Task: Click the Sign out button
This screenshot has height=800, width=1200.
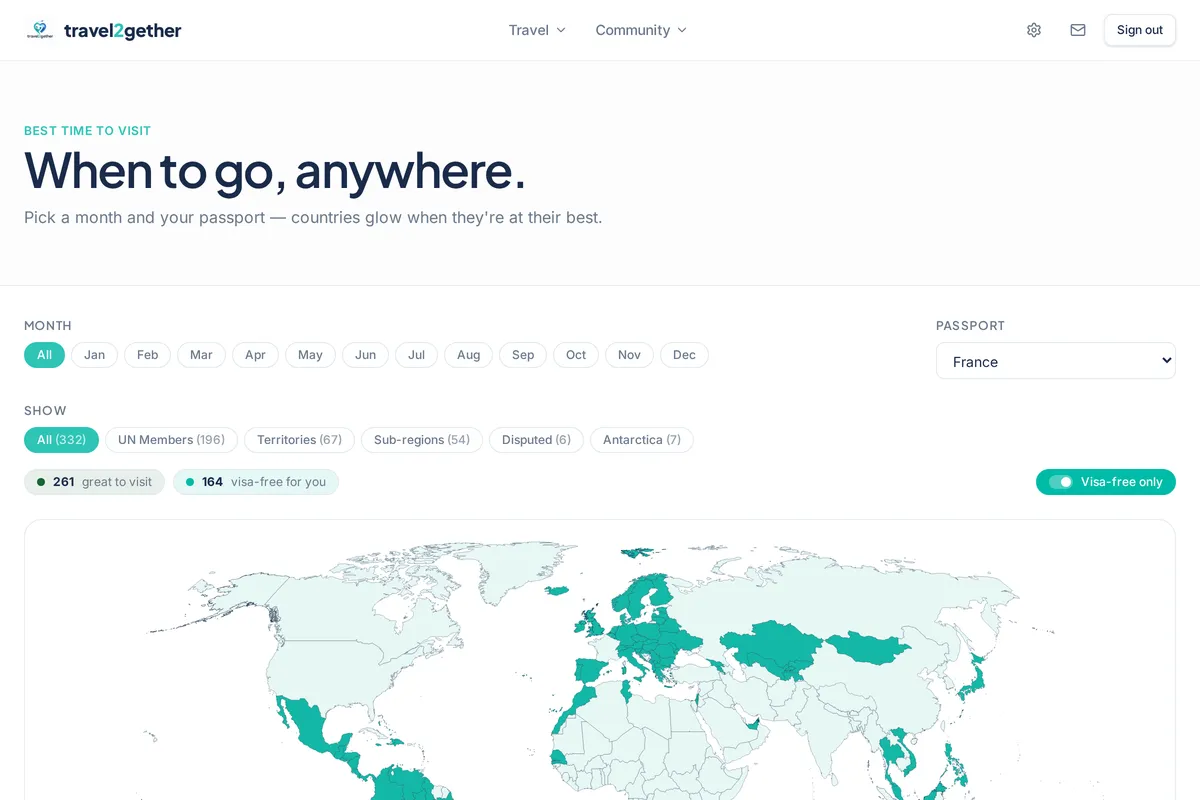Action: (x=1140, y=30)
